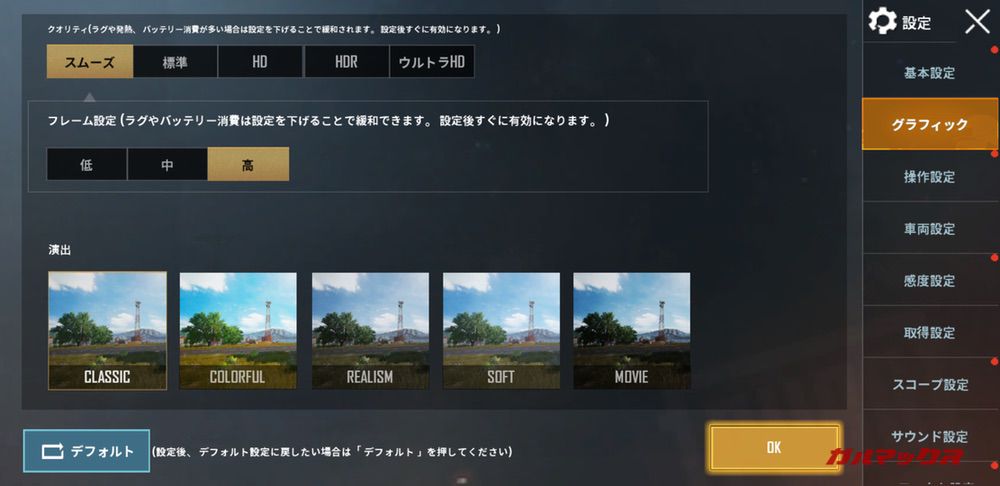Choose the MOVIE style thumbnail
The width and height of the screenshot is (1000, 486).
click(x=631, y=330)
